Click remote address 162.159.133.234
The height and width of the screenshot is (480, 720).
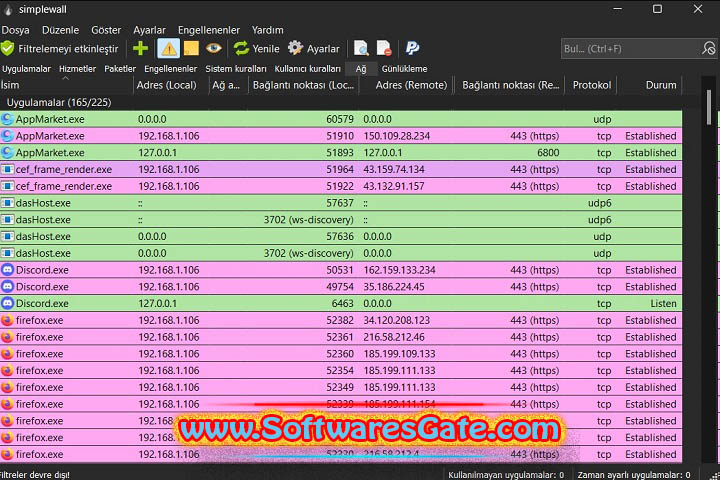point(399,270)
